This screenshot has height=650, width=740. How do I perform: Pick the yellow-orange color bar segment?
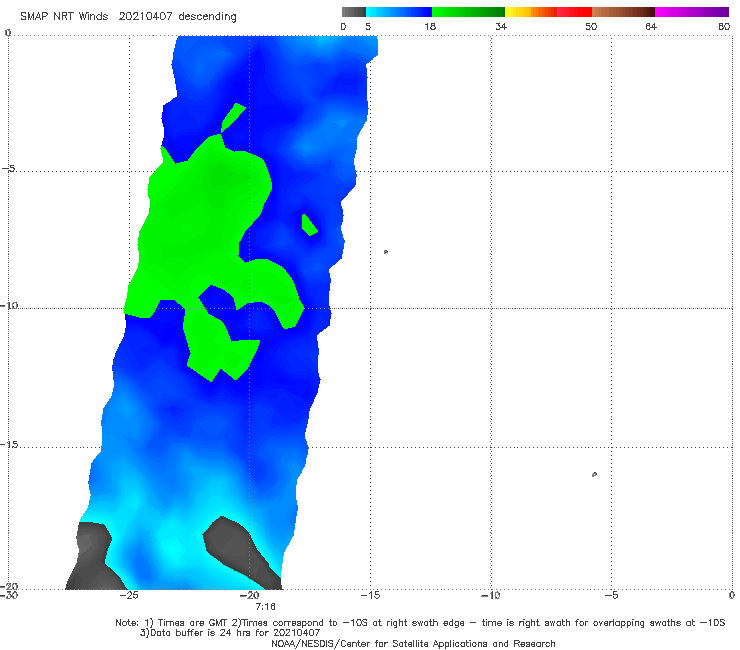[x=531, y=12]
